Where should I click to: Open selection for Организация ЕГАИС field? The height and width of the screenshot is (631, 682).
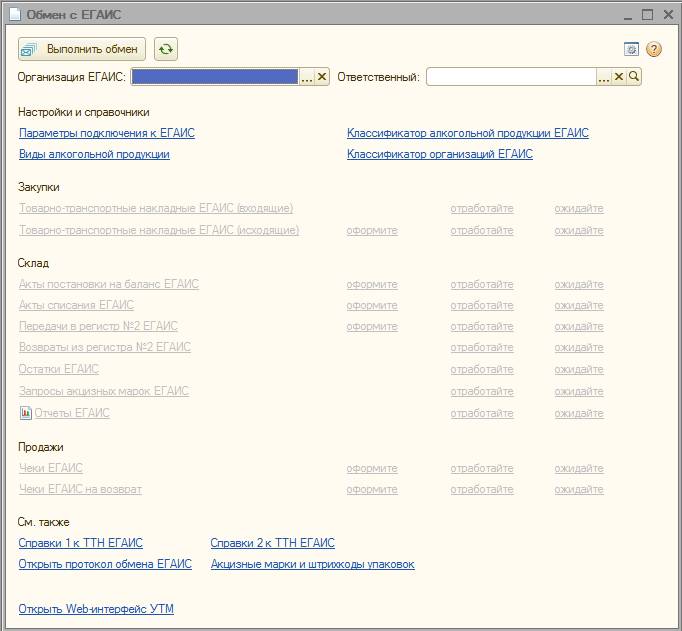[307, 77]
